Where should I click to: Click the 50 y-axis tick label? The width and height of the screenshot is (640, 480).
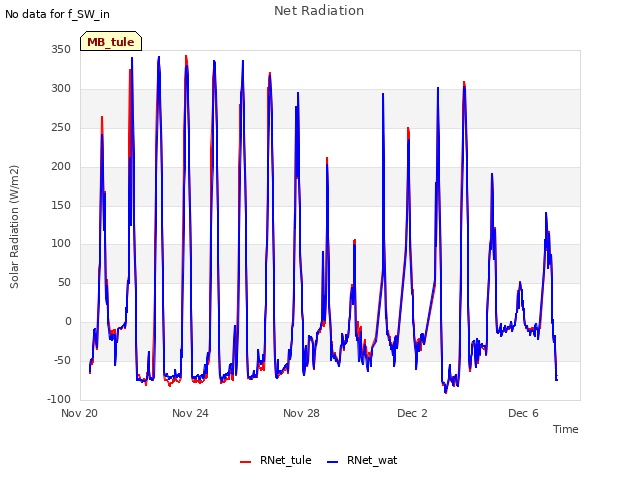pos(64,282)
